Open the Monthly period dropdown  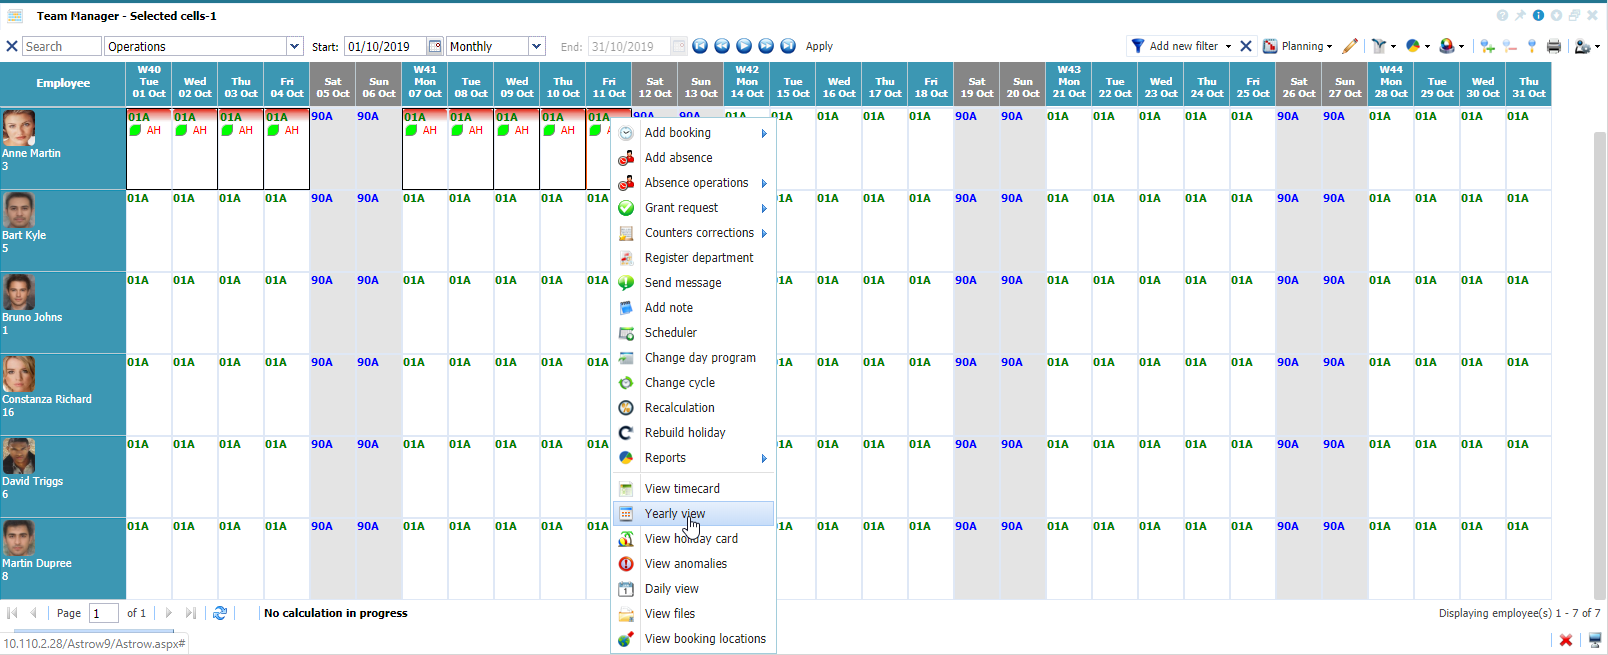click(536, 46)
